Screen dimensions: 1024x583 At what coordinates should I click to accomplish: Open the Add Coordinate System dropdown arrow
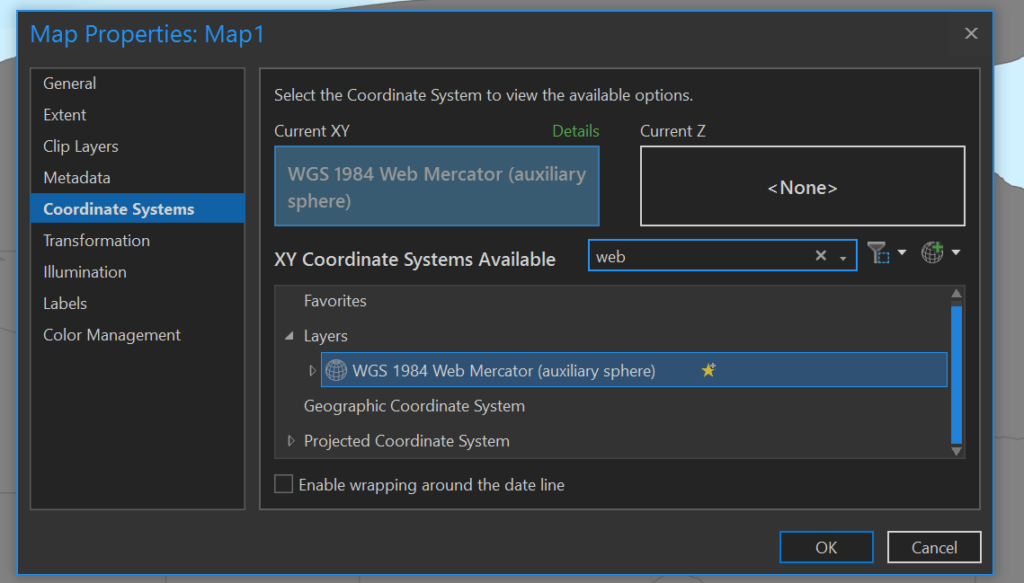(x=956, y=252)
